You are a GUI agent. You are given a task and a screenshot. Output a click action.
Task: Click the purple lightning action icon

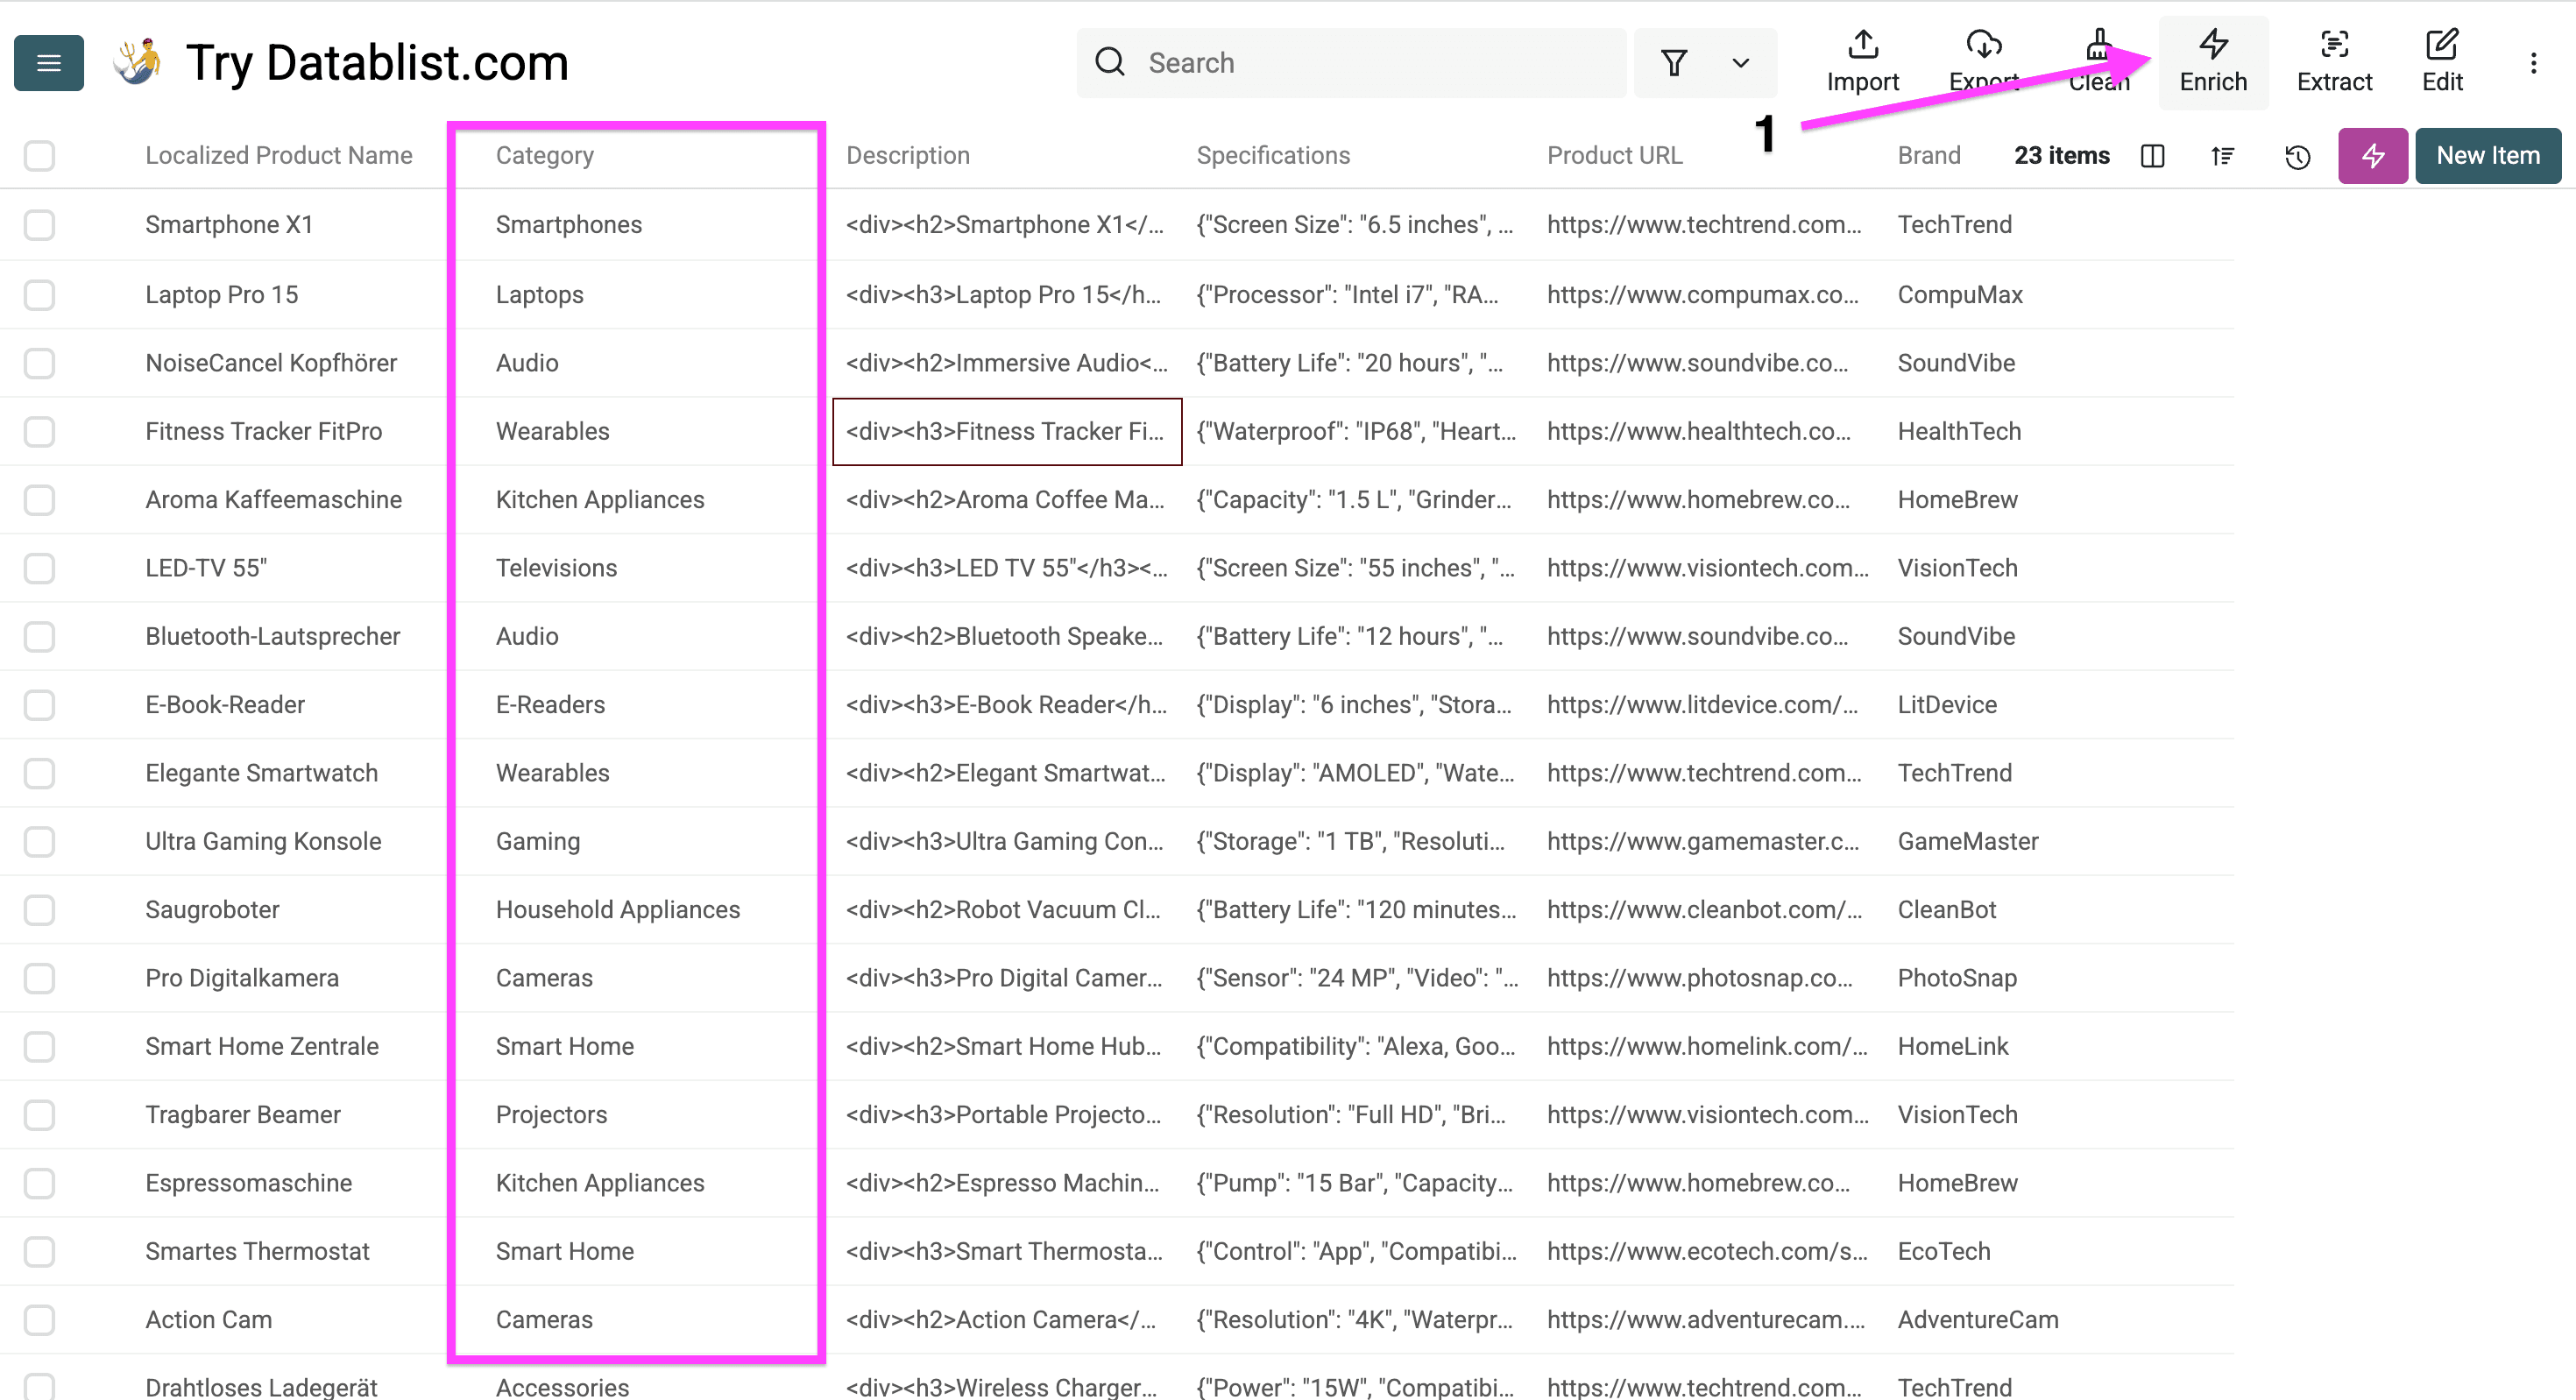[x=2372, y=156]
